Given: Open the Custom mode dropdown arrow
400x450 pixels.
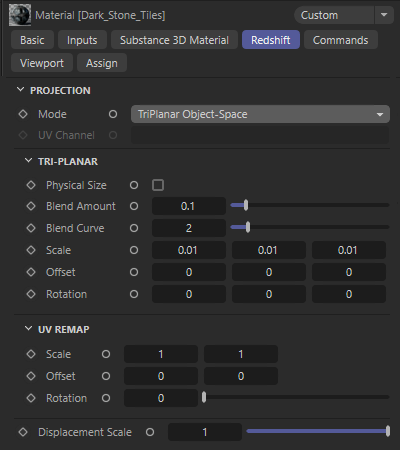Looking at the screenshot, I should pos(384,15).
